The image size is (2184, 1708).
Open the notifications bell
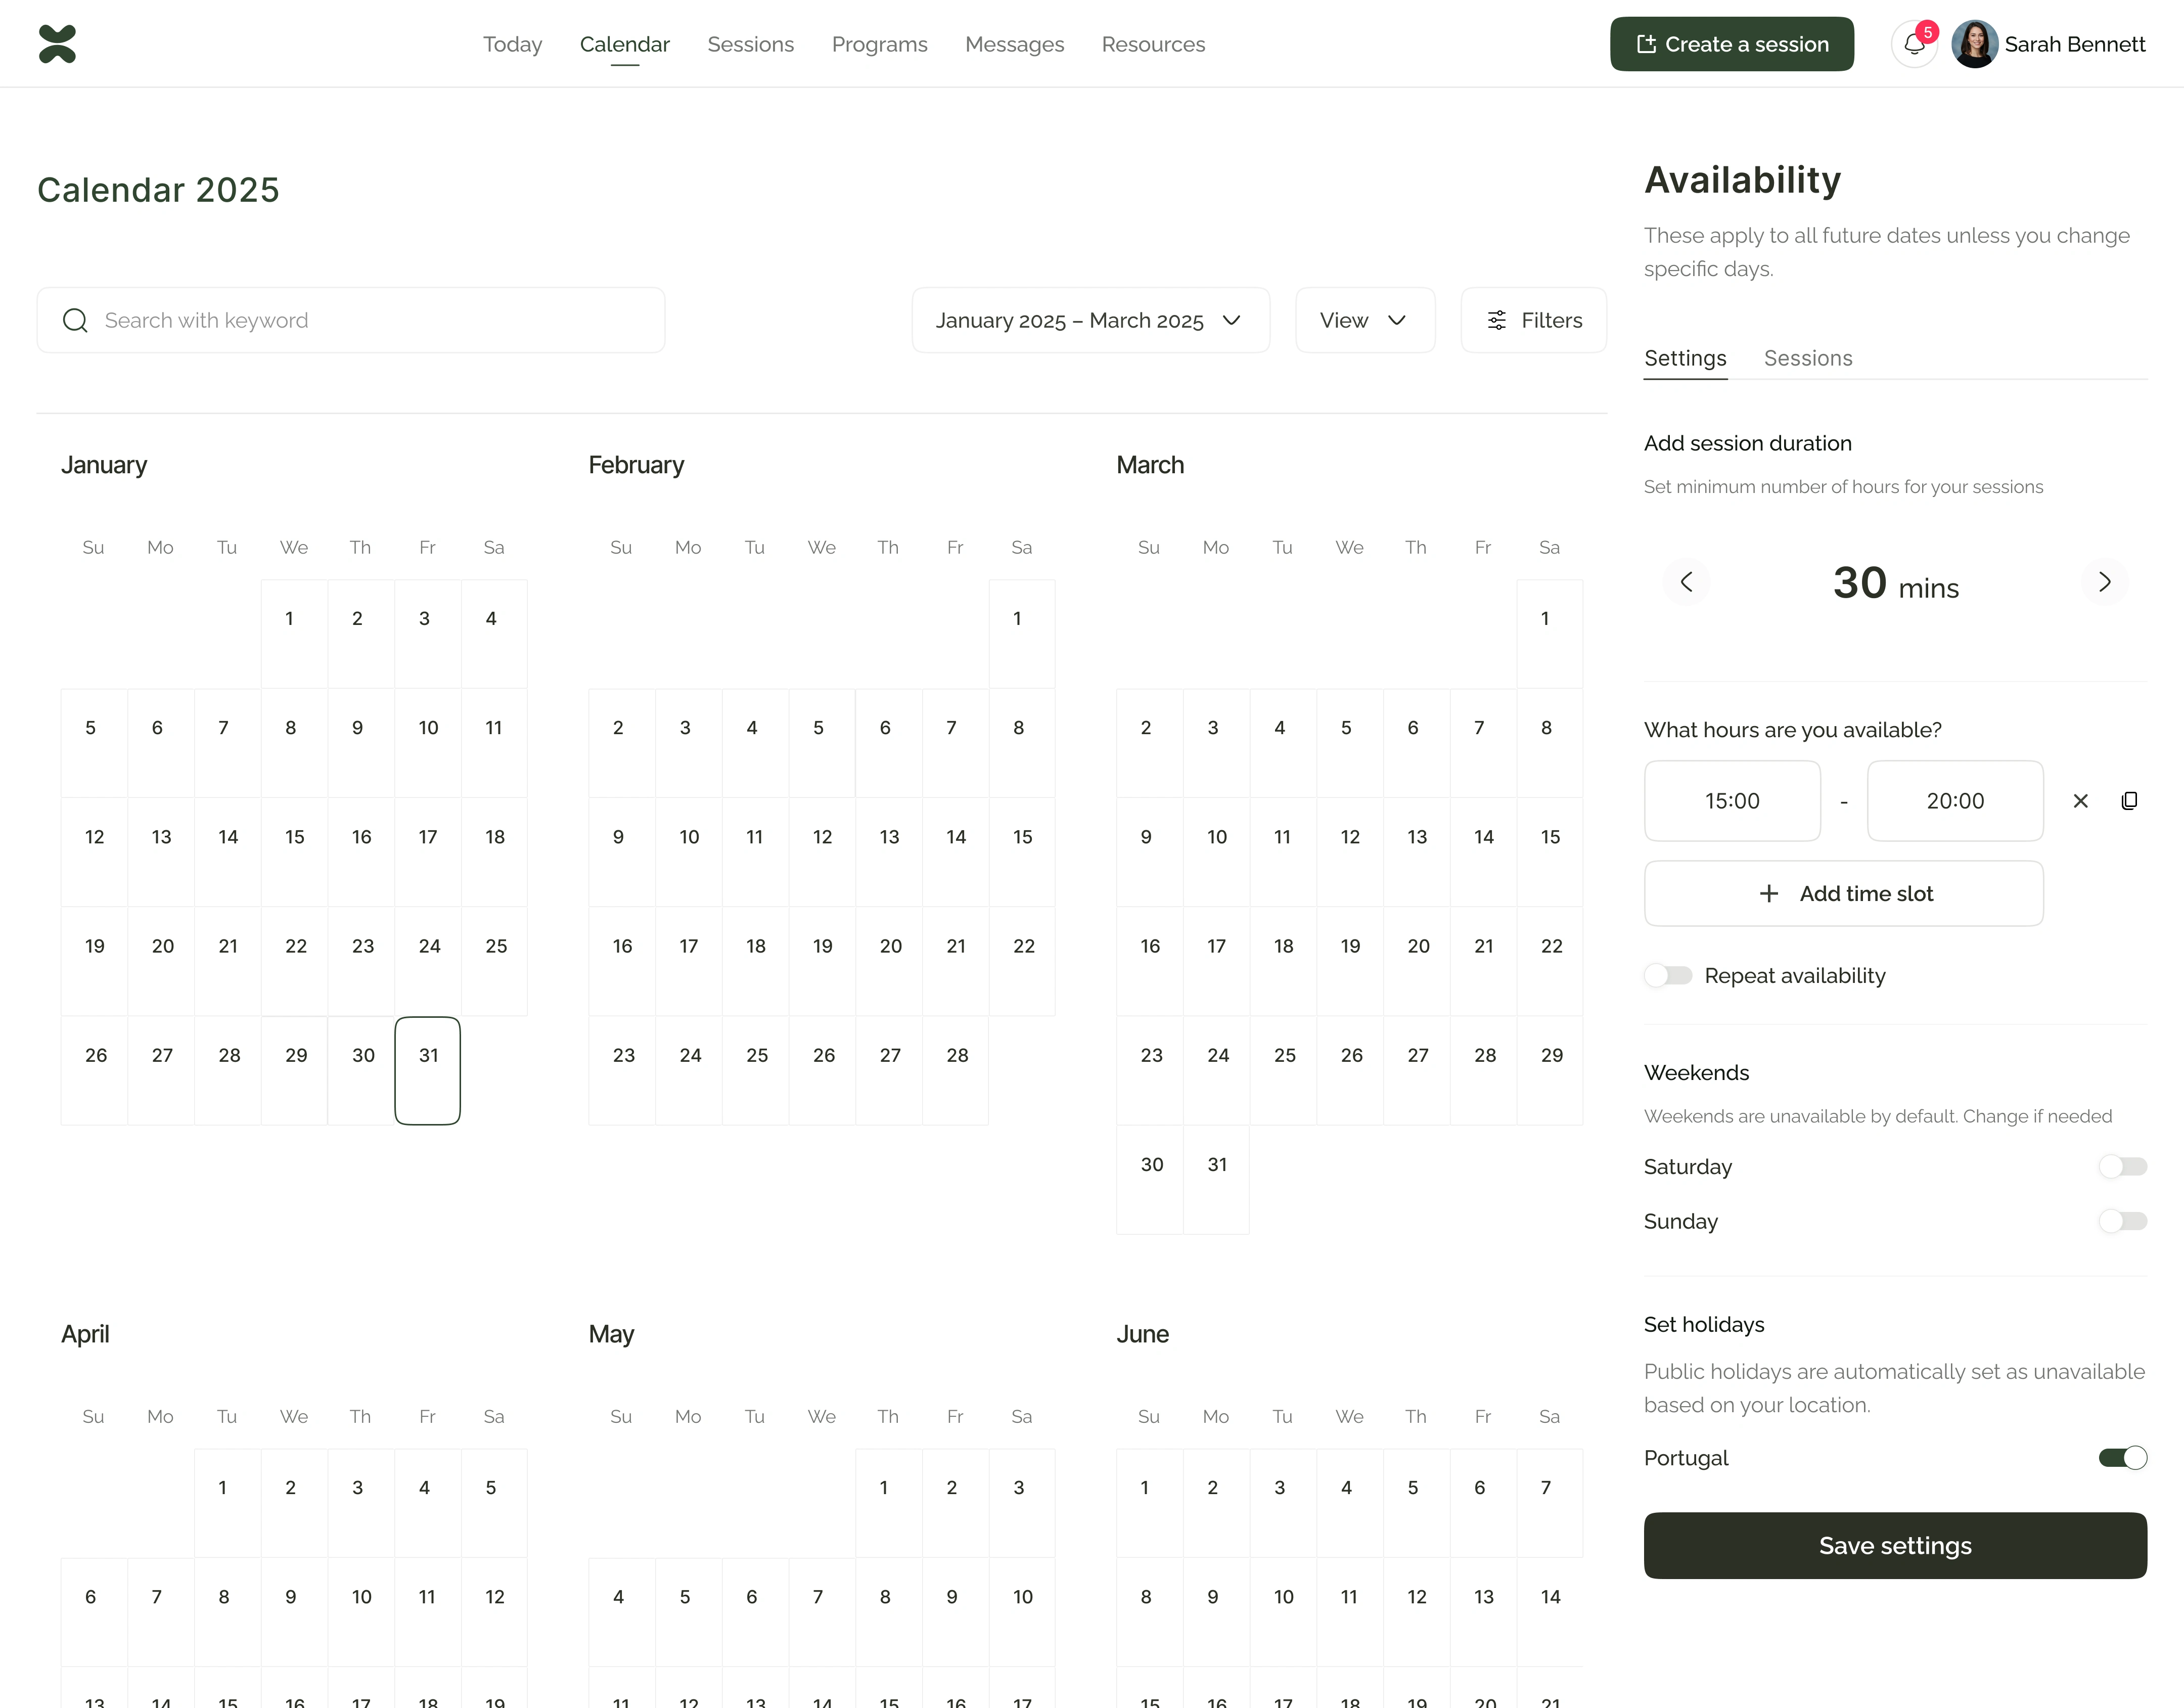(x=1914, y=44)
